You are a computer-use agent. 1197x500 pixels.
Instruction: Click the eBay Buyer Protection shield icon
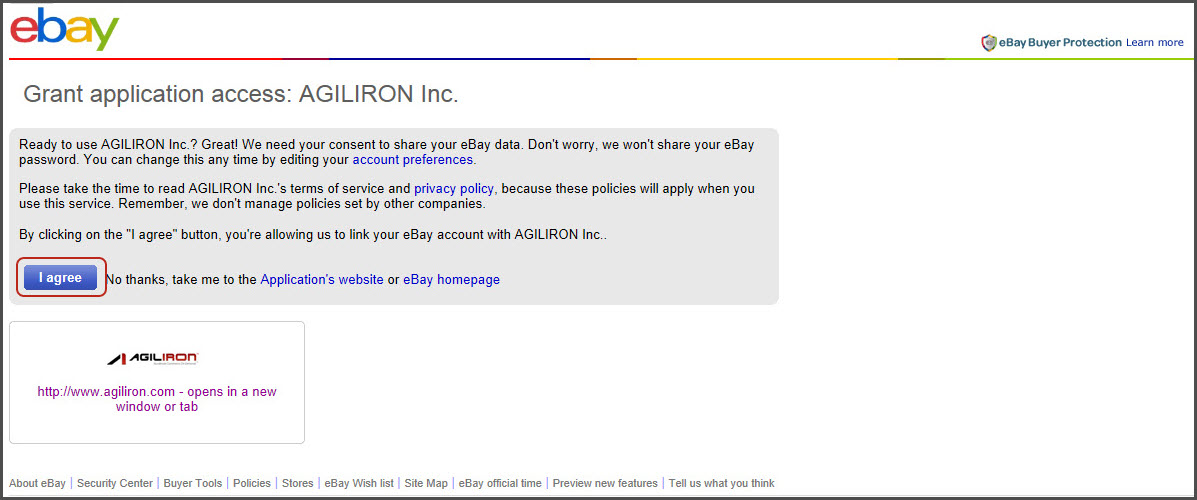(989, 43)
